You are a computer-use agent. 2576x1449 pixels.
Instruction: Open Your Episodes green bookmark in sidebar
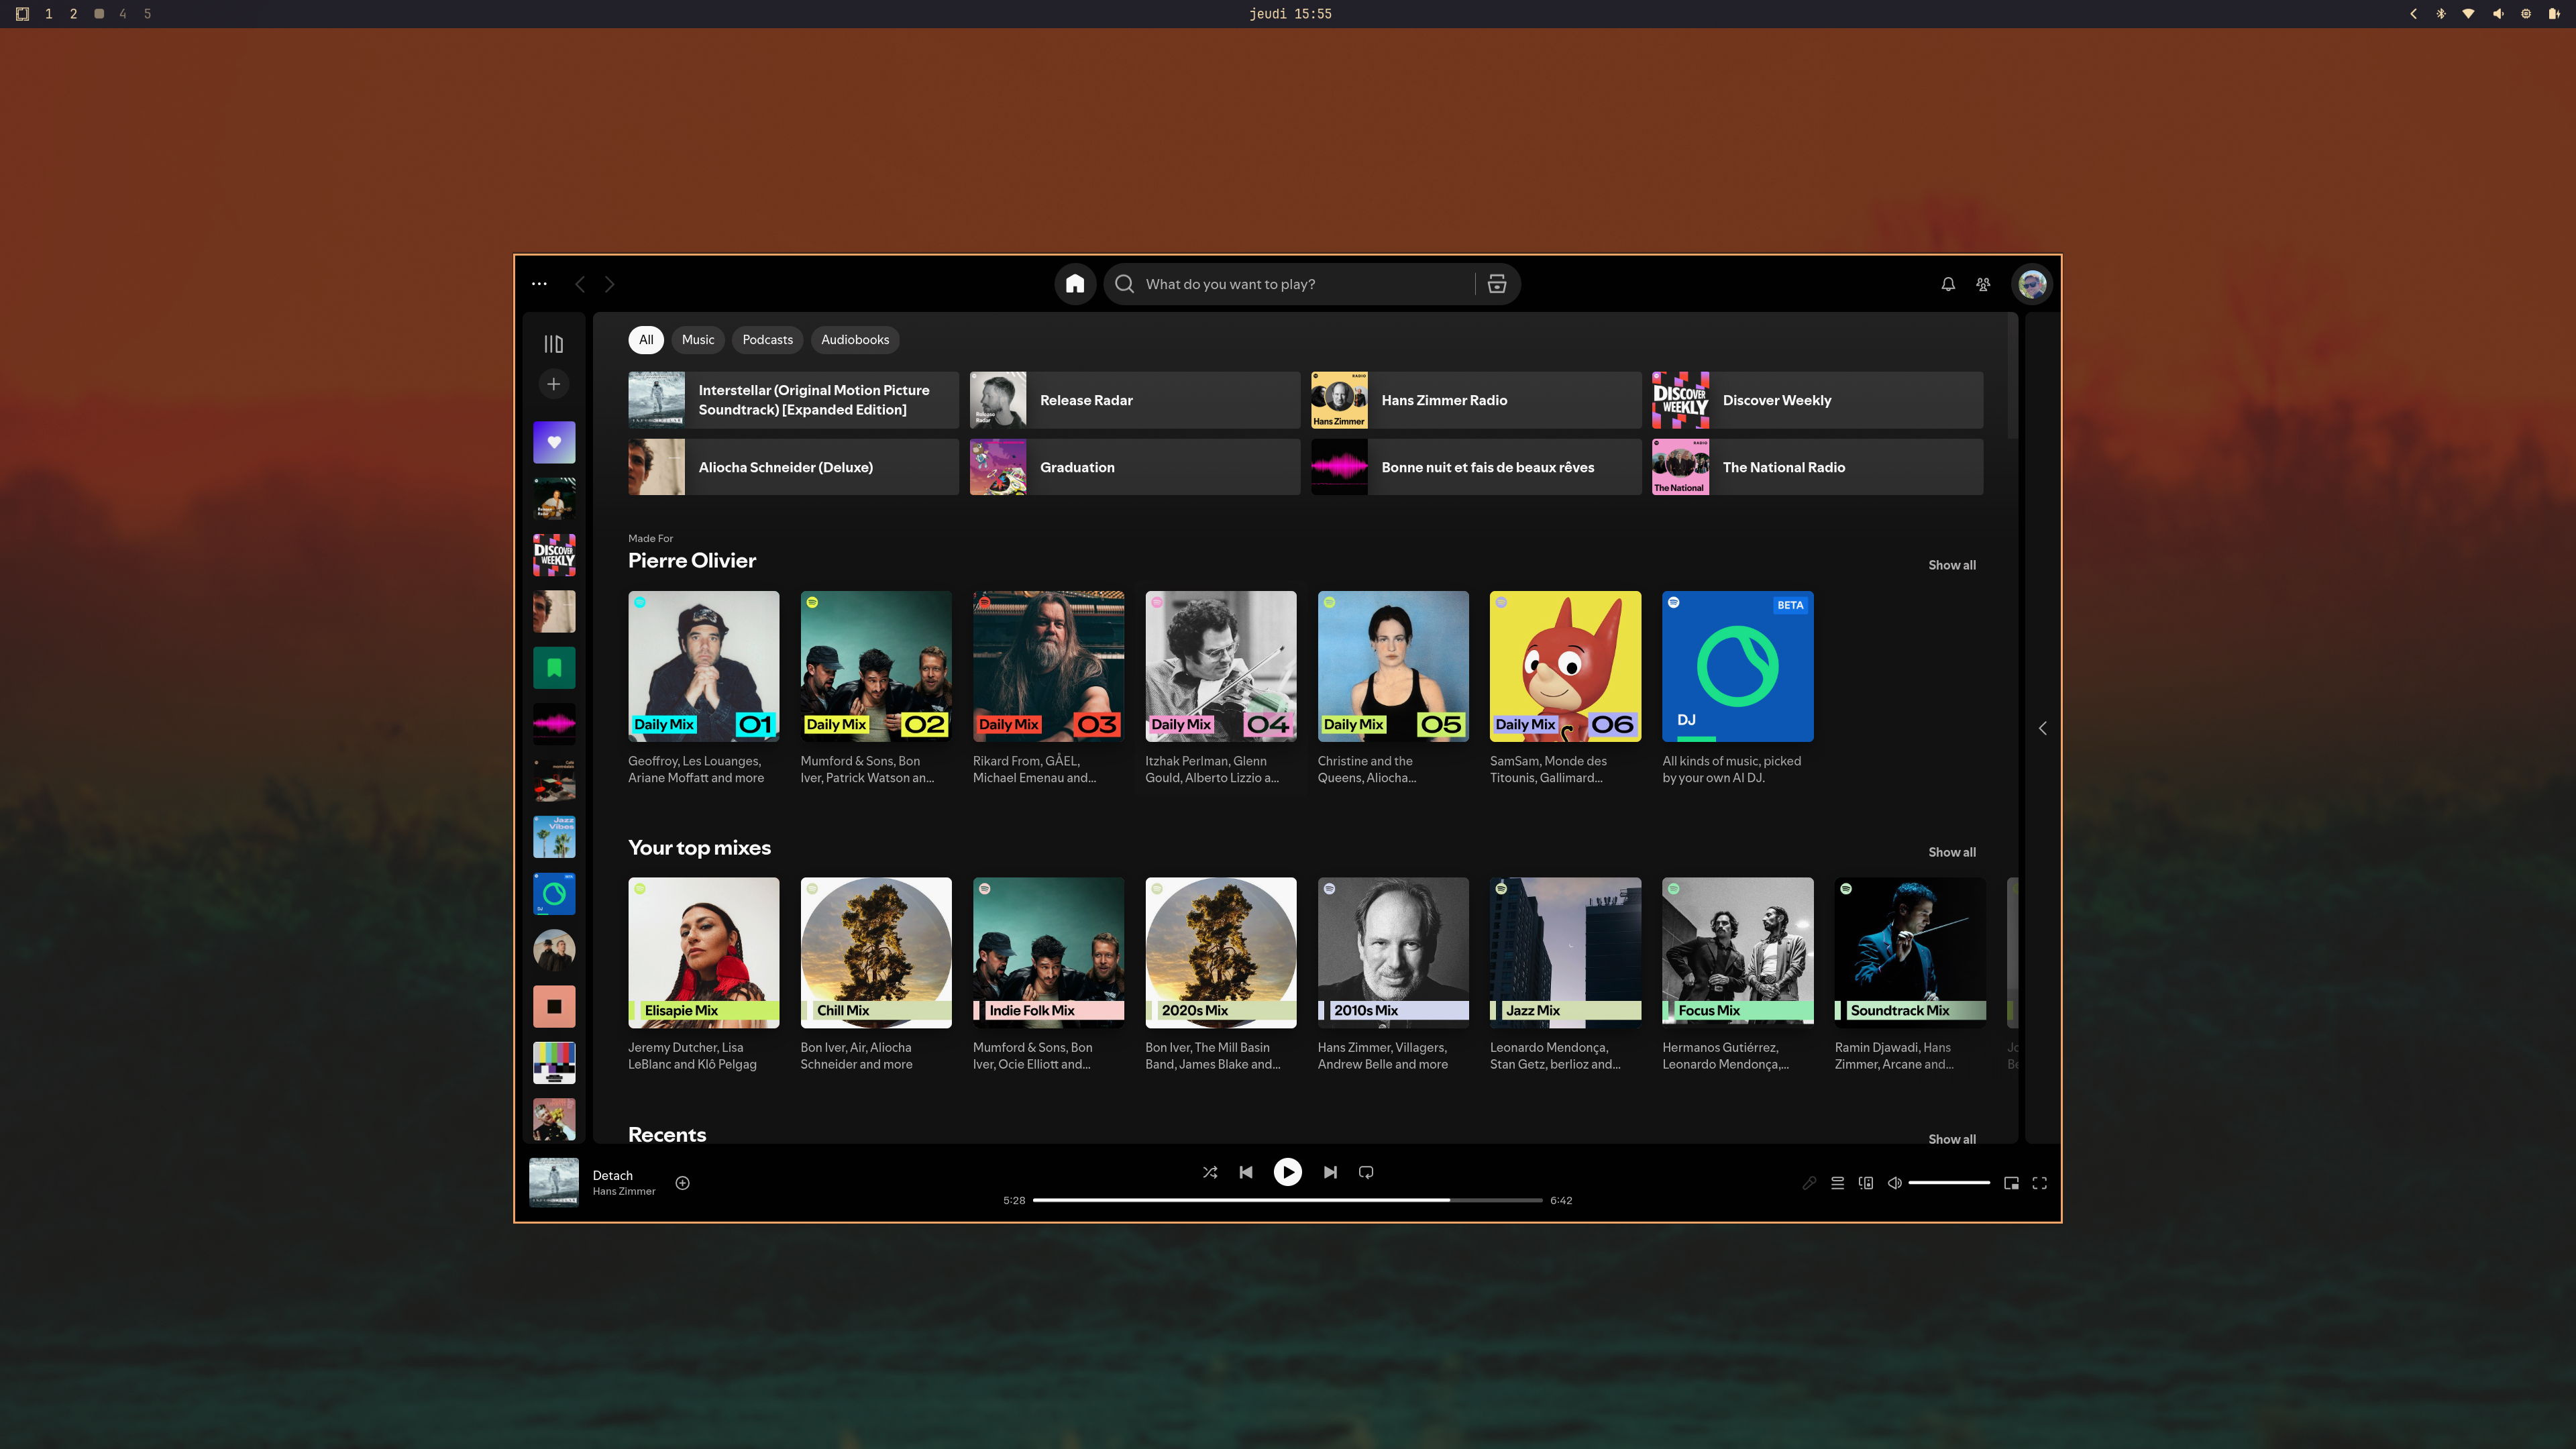click(554, 668)
